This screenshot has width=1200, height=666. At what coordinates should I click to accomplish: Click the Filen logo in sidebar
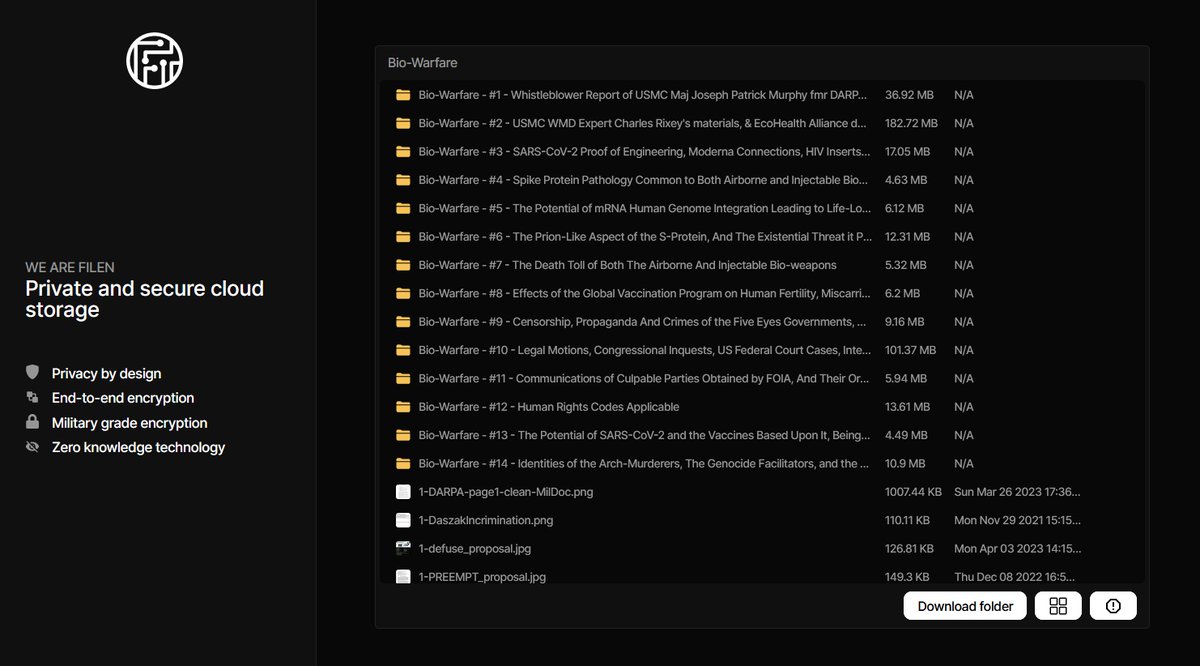(x=155, y=60)
